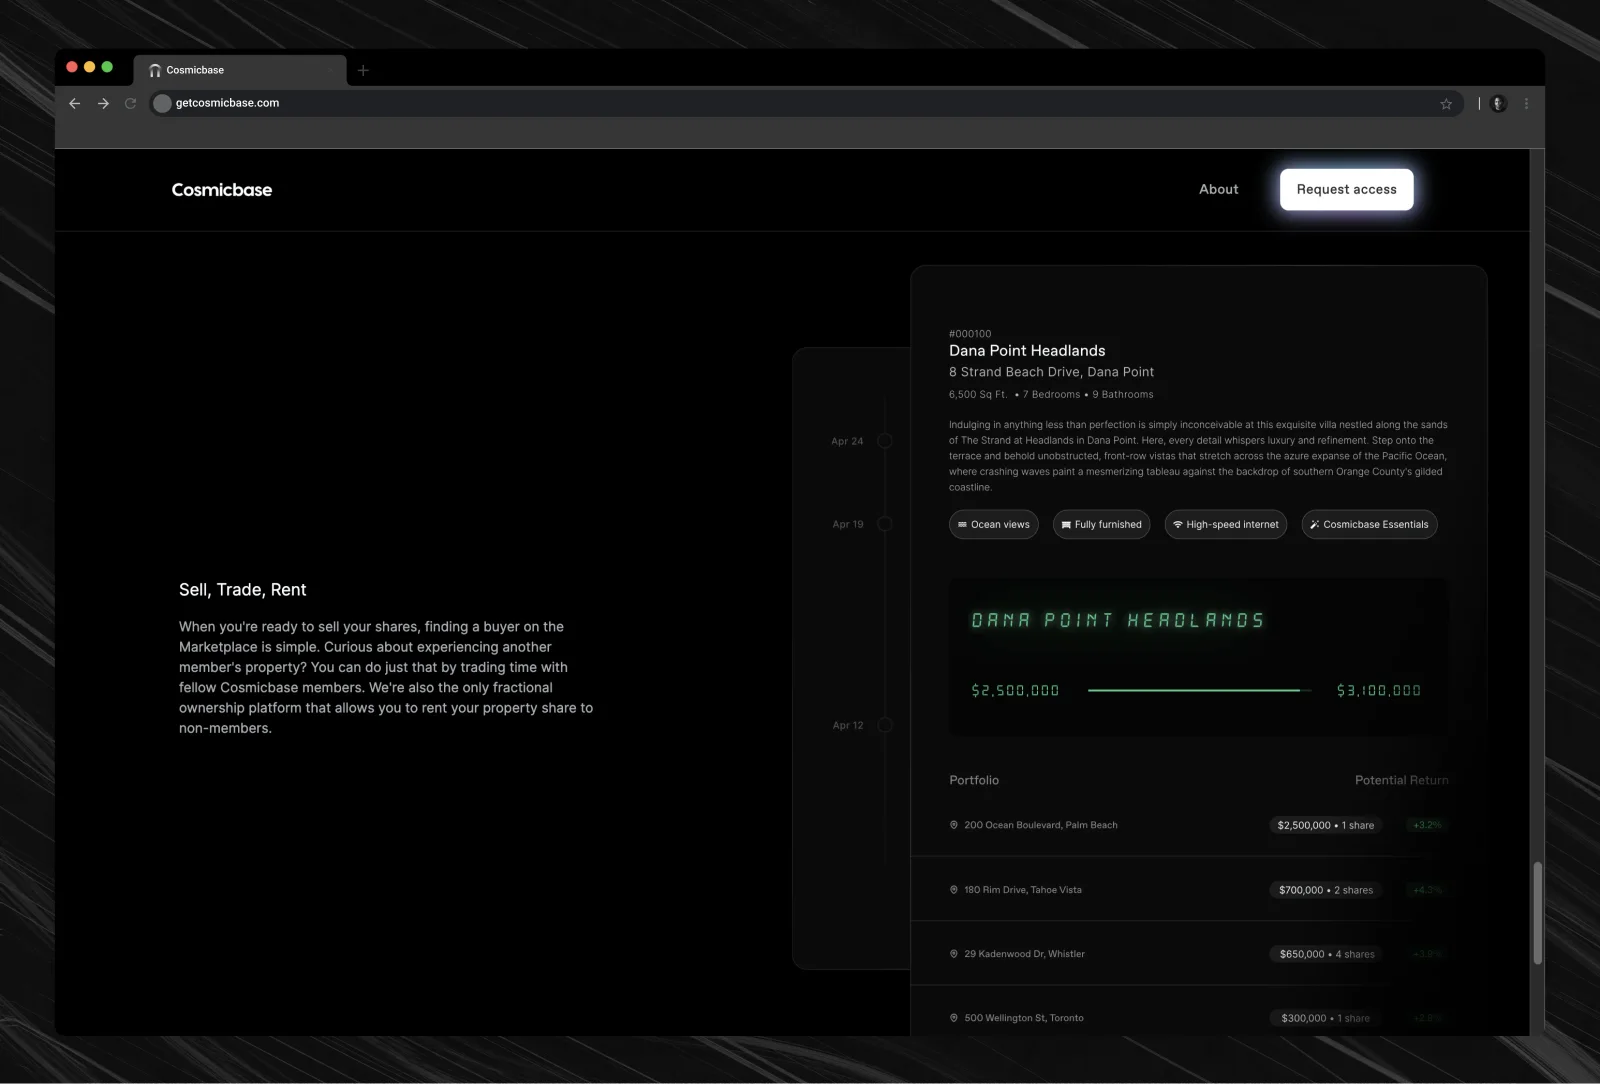Click the location pin for 500 Wellington St
The width and height of the screenshot is (1600, 1090).
point(954,1019)
